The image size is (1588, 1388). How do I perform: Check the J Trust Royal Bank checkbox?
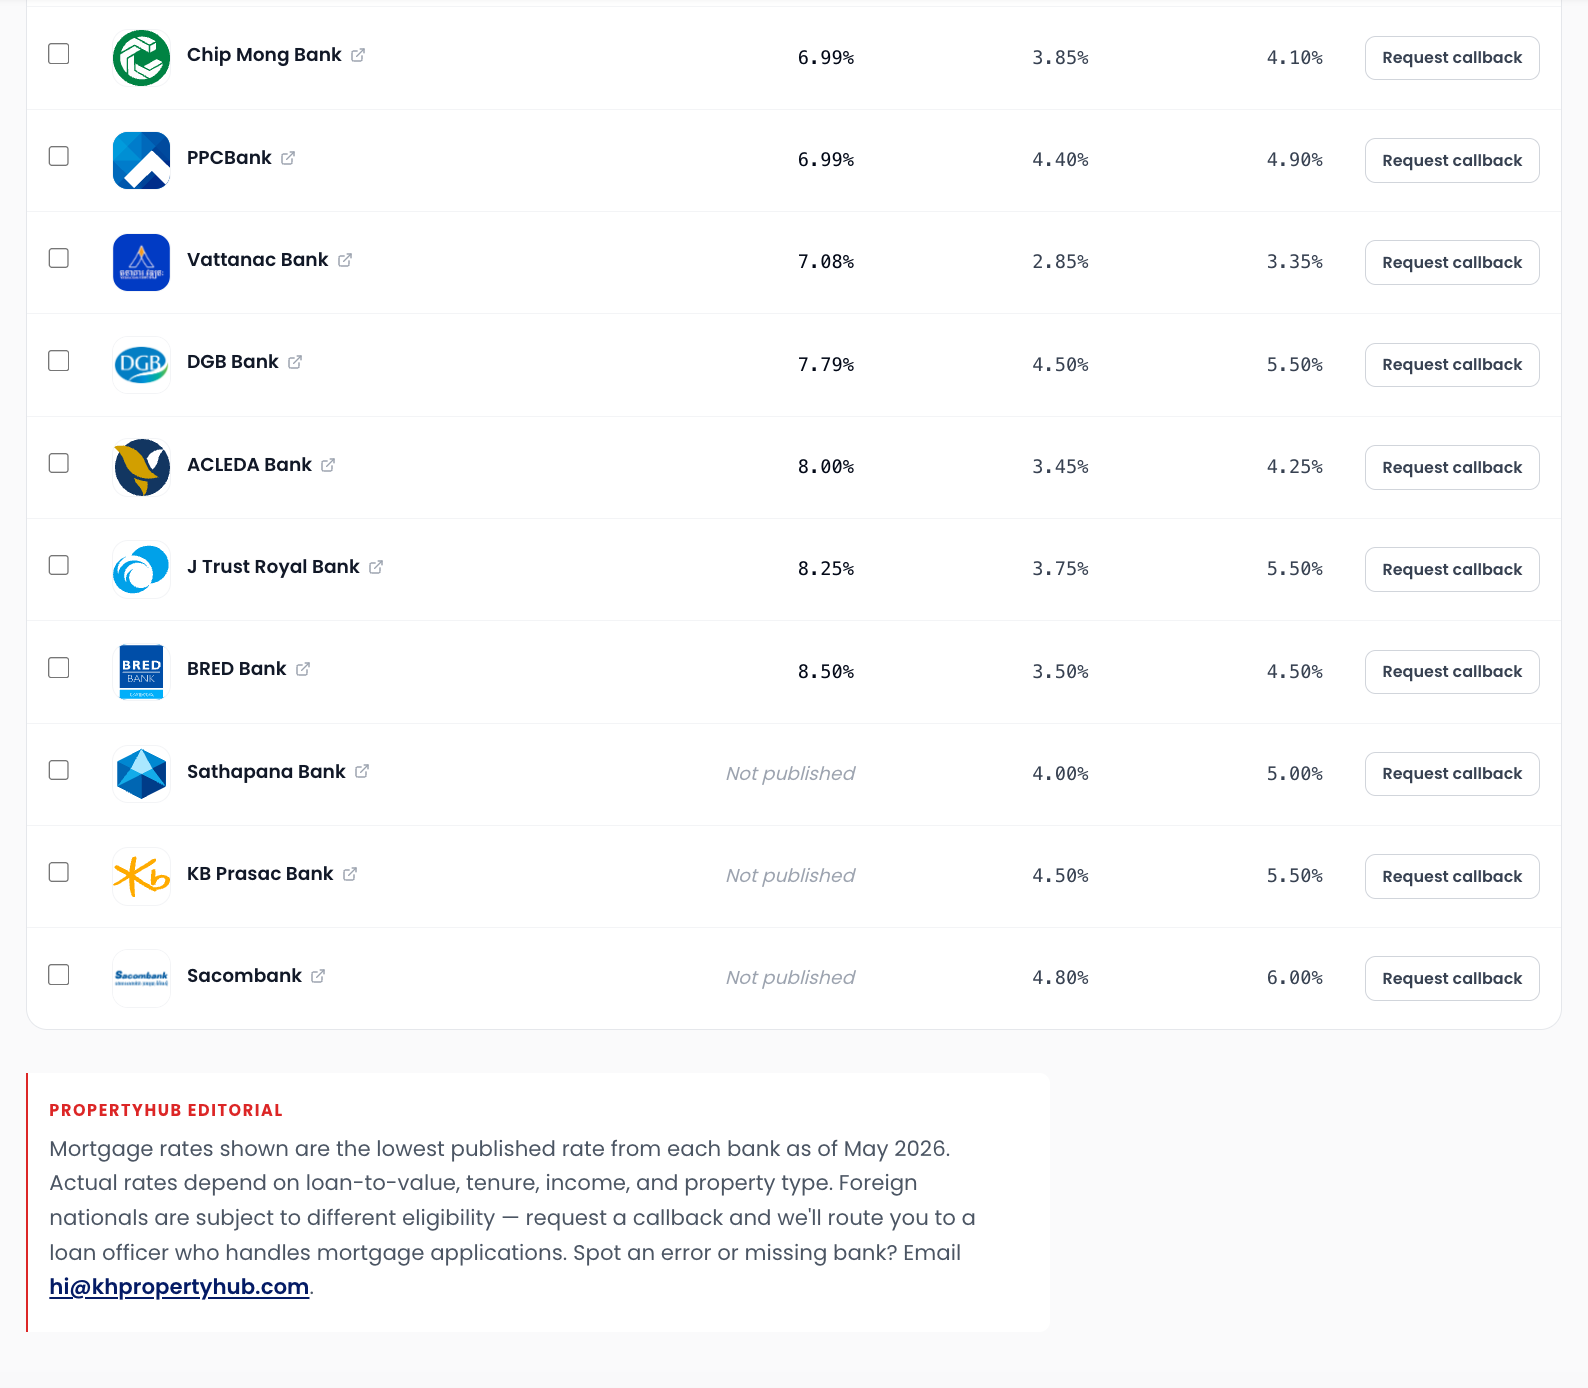point(59,565)
